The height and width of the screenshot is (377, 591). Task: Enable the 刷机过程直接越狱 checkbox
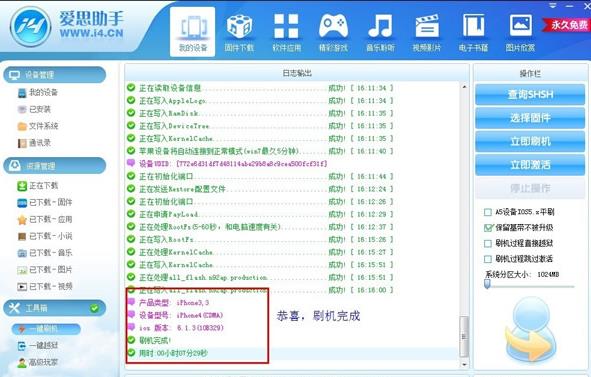pos(488,244)
